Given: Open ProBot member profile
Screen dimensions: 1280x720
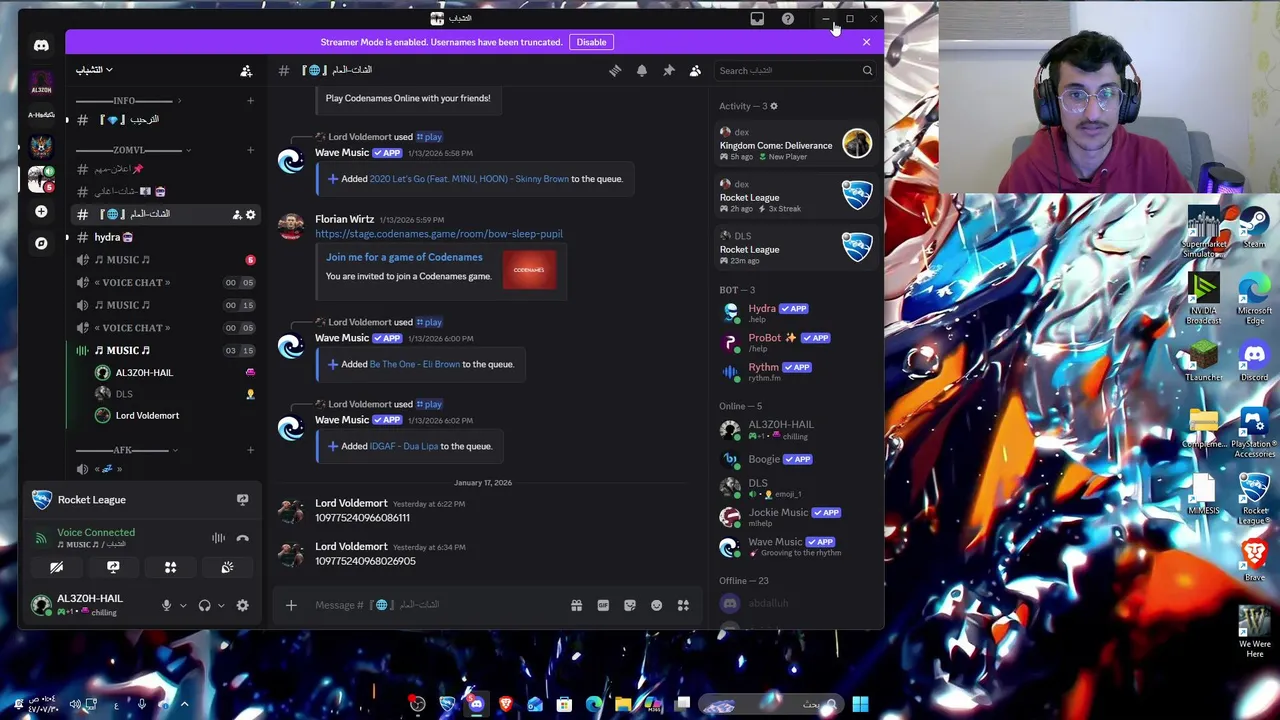Looking at the screenshot, I should tap(796, 341).
